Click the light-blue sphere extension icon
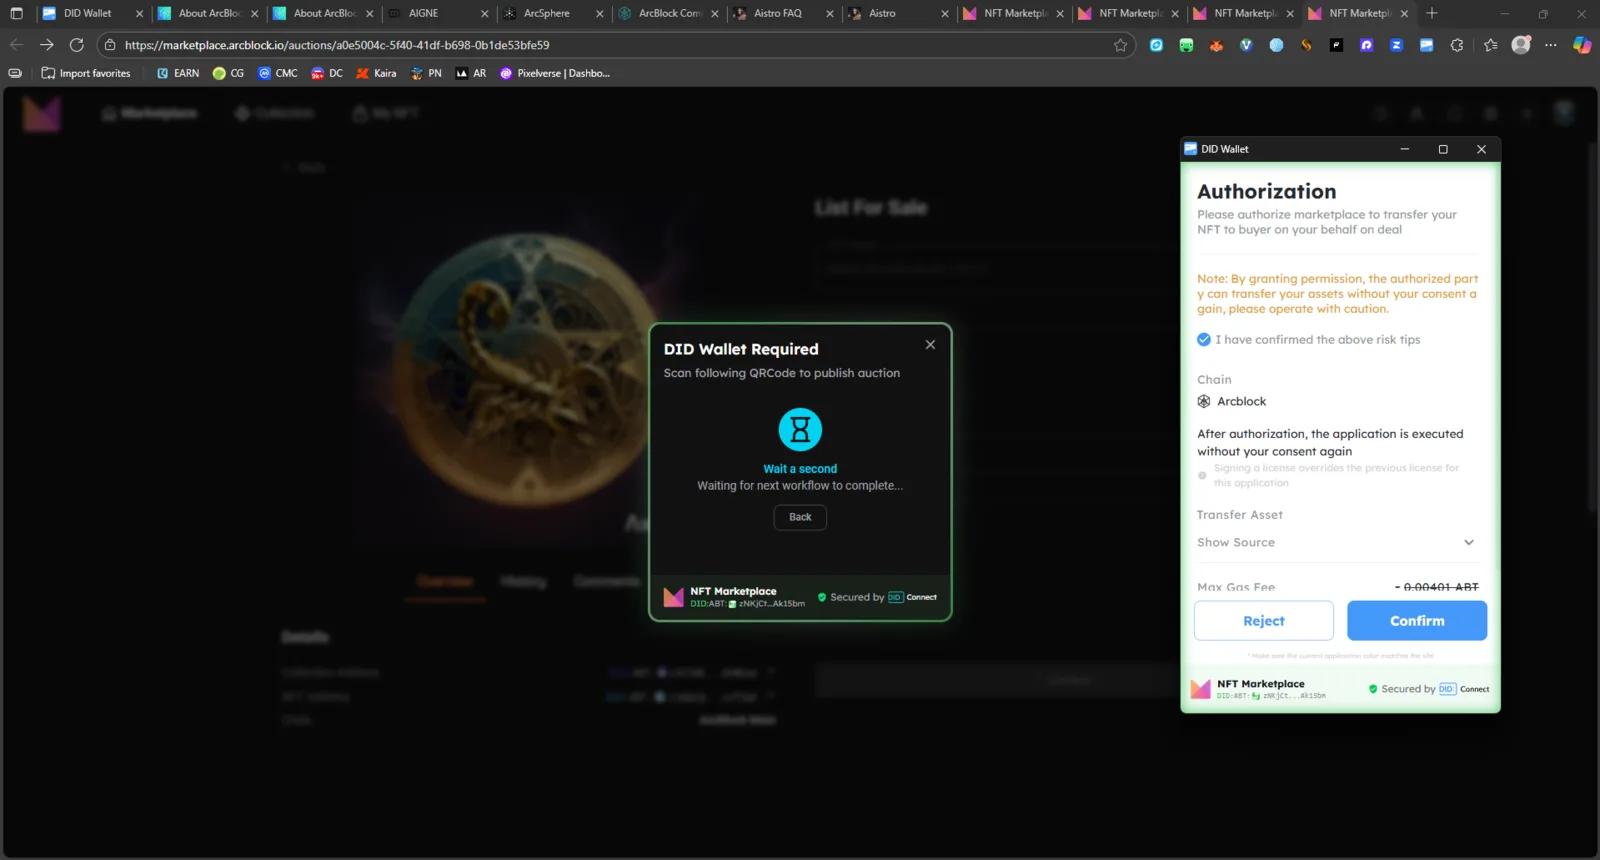 1276,45
